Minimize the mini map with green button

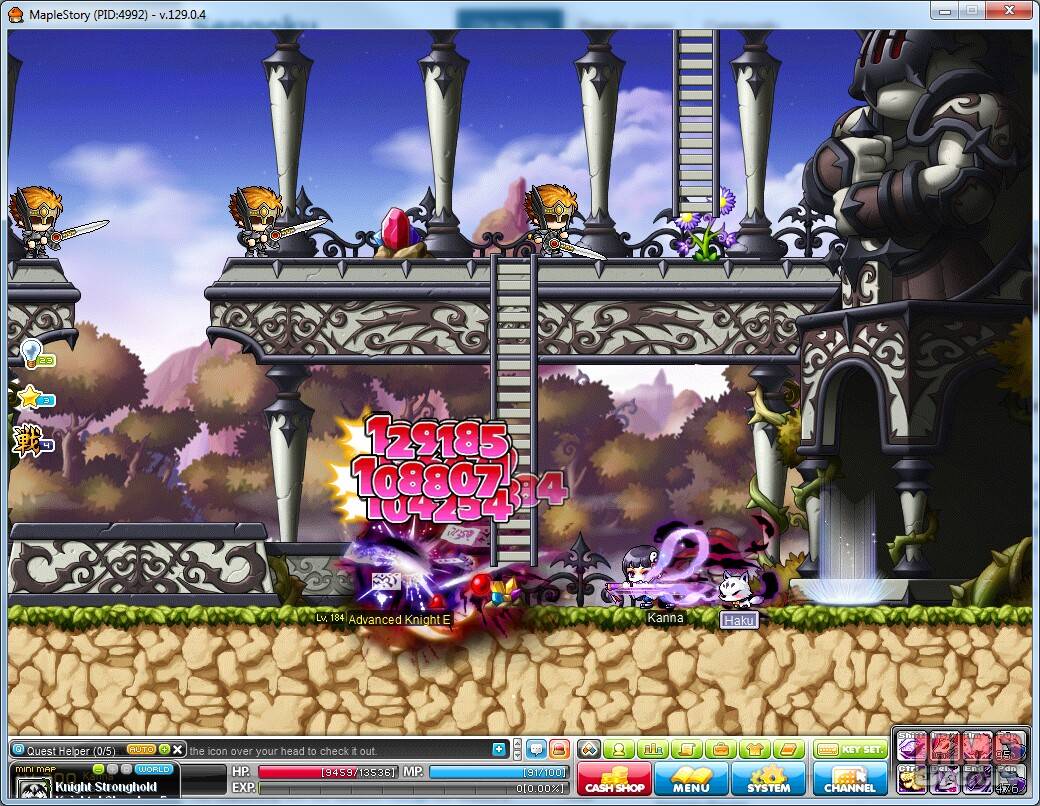click(98, 769)
